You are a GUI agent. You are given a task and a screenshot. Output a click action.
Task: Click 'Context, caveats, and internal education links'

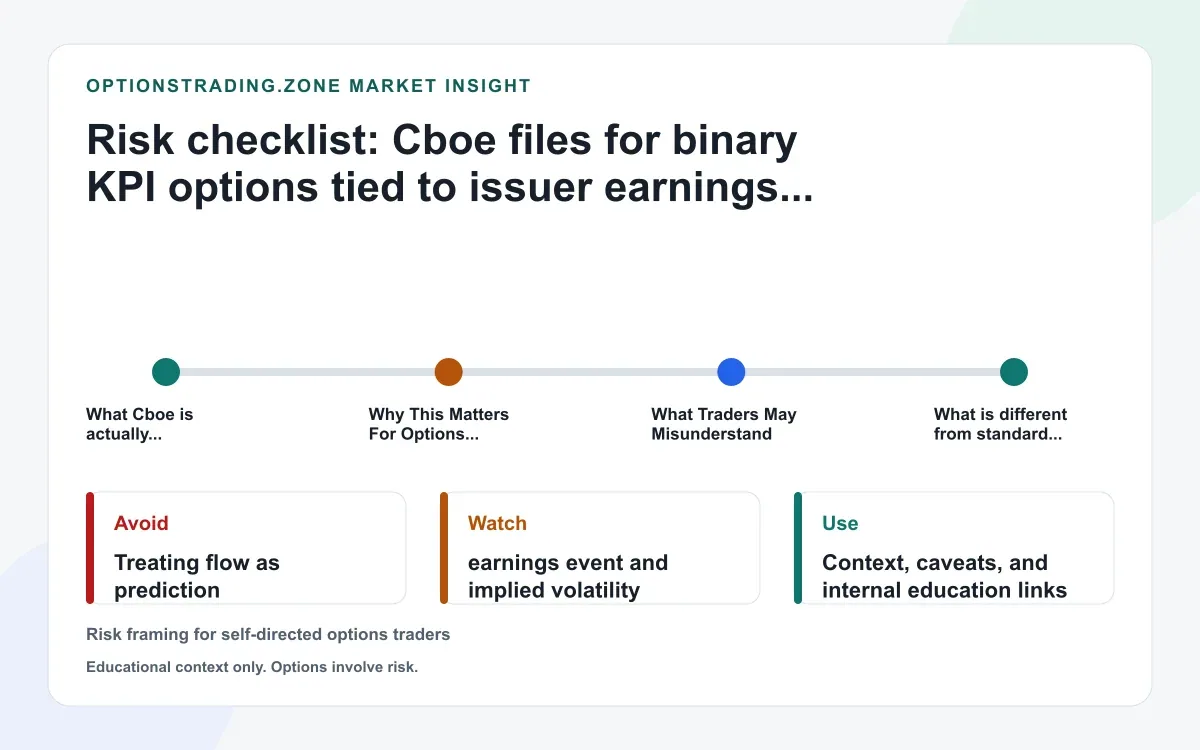pyautogui.click(x=945, y=576)
